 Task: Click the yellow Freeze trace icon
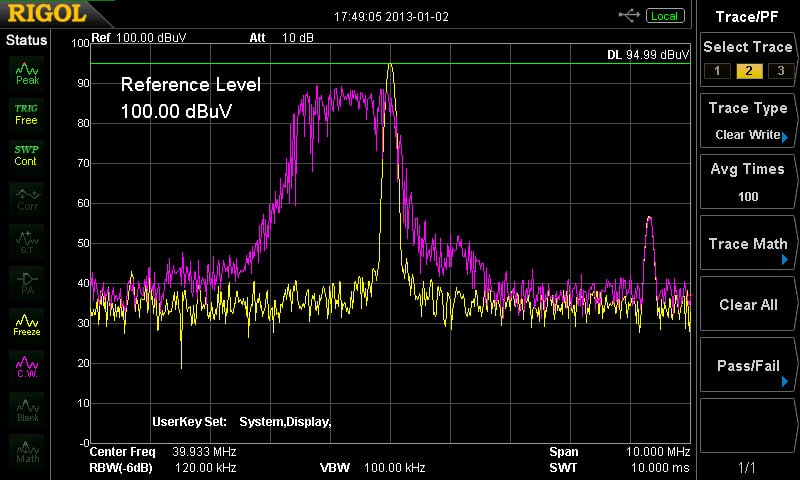27,325
